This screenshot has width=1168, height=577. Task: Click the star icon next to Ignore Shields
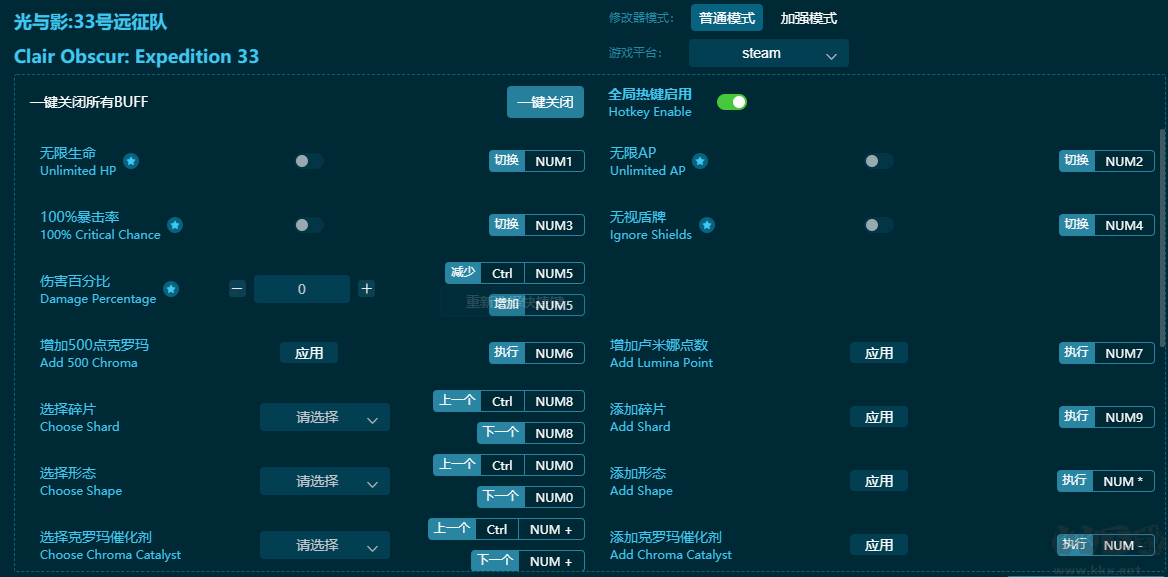(707, 225)
